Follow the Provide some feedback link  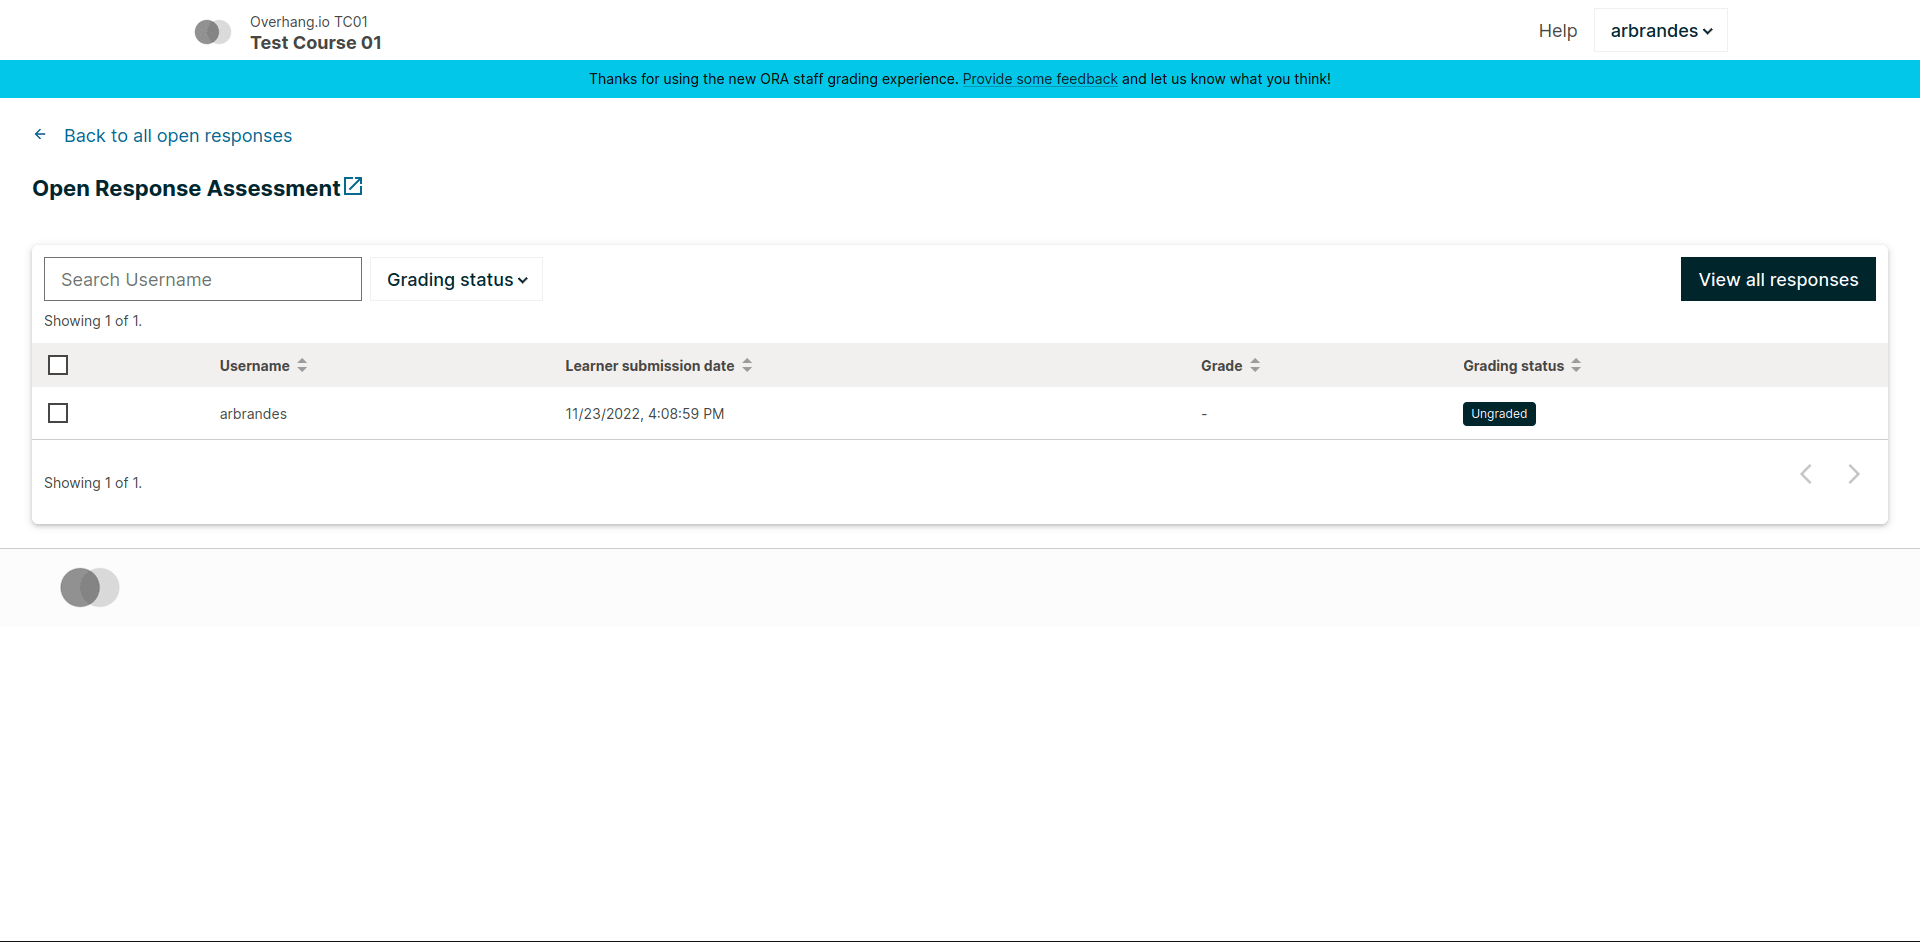tap(1040, 79)
